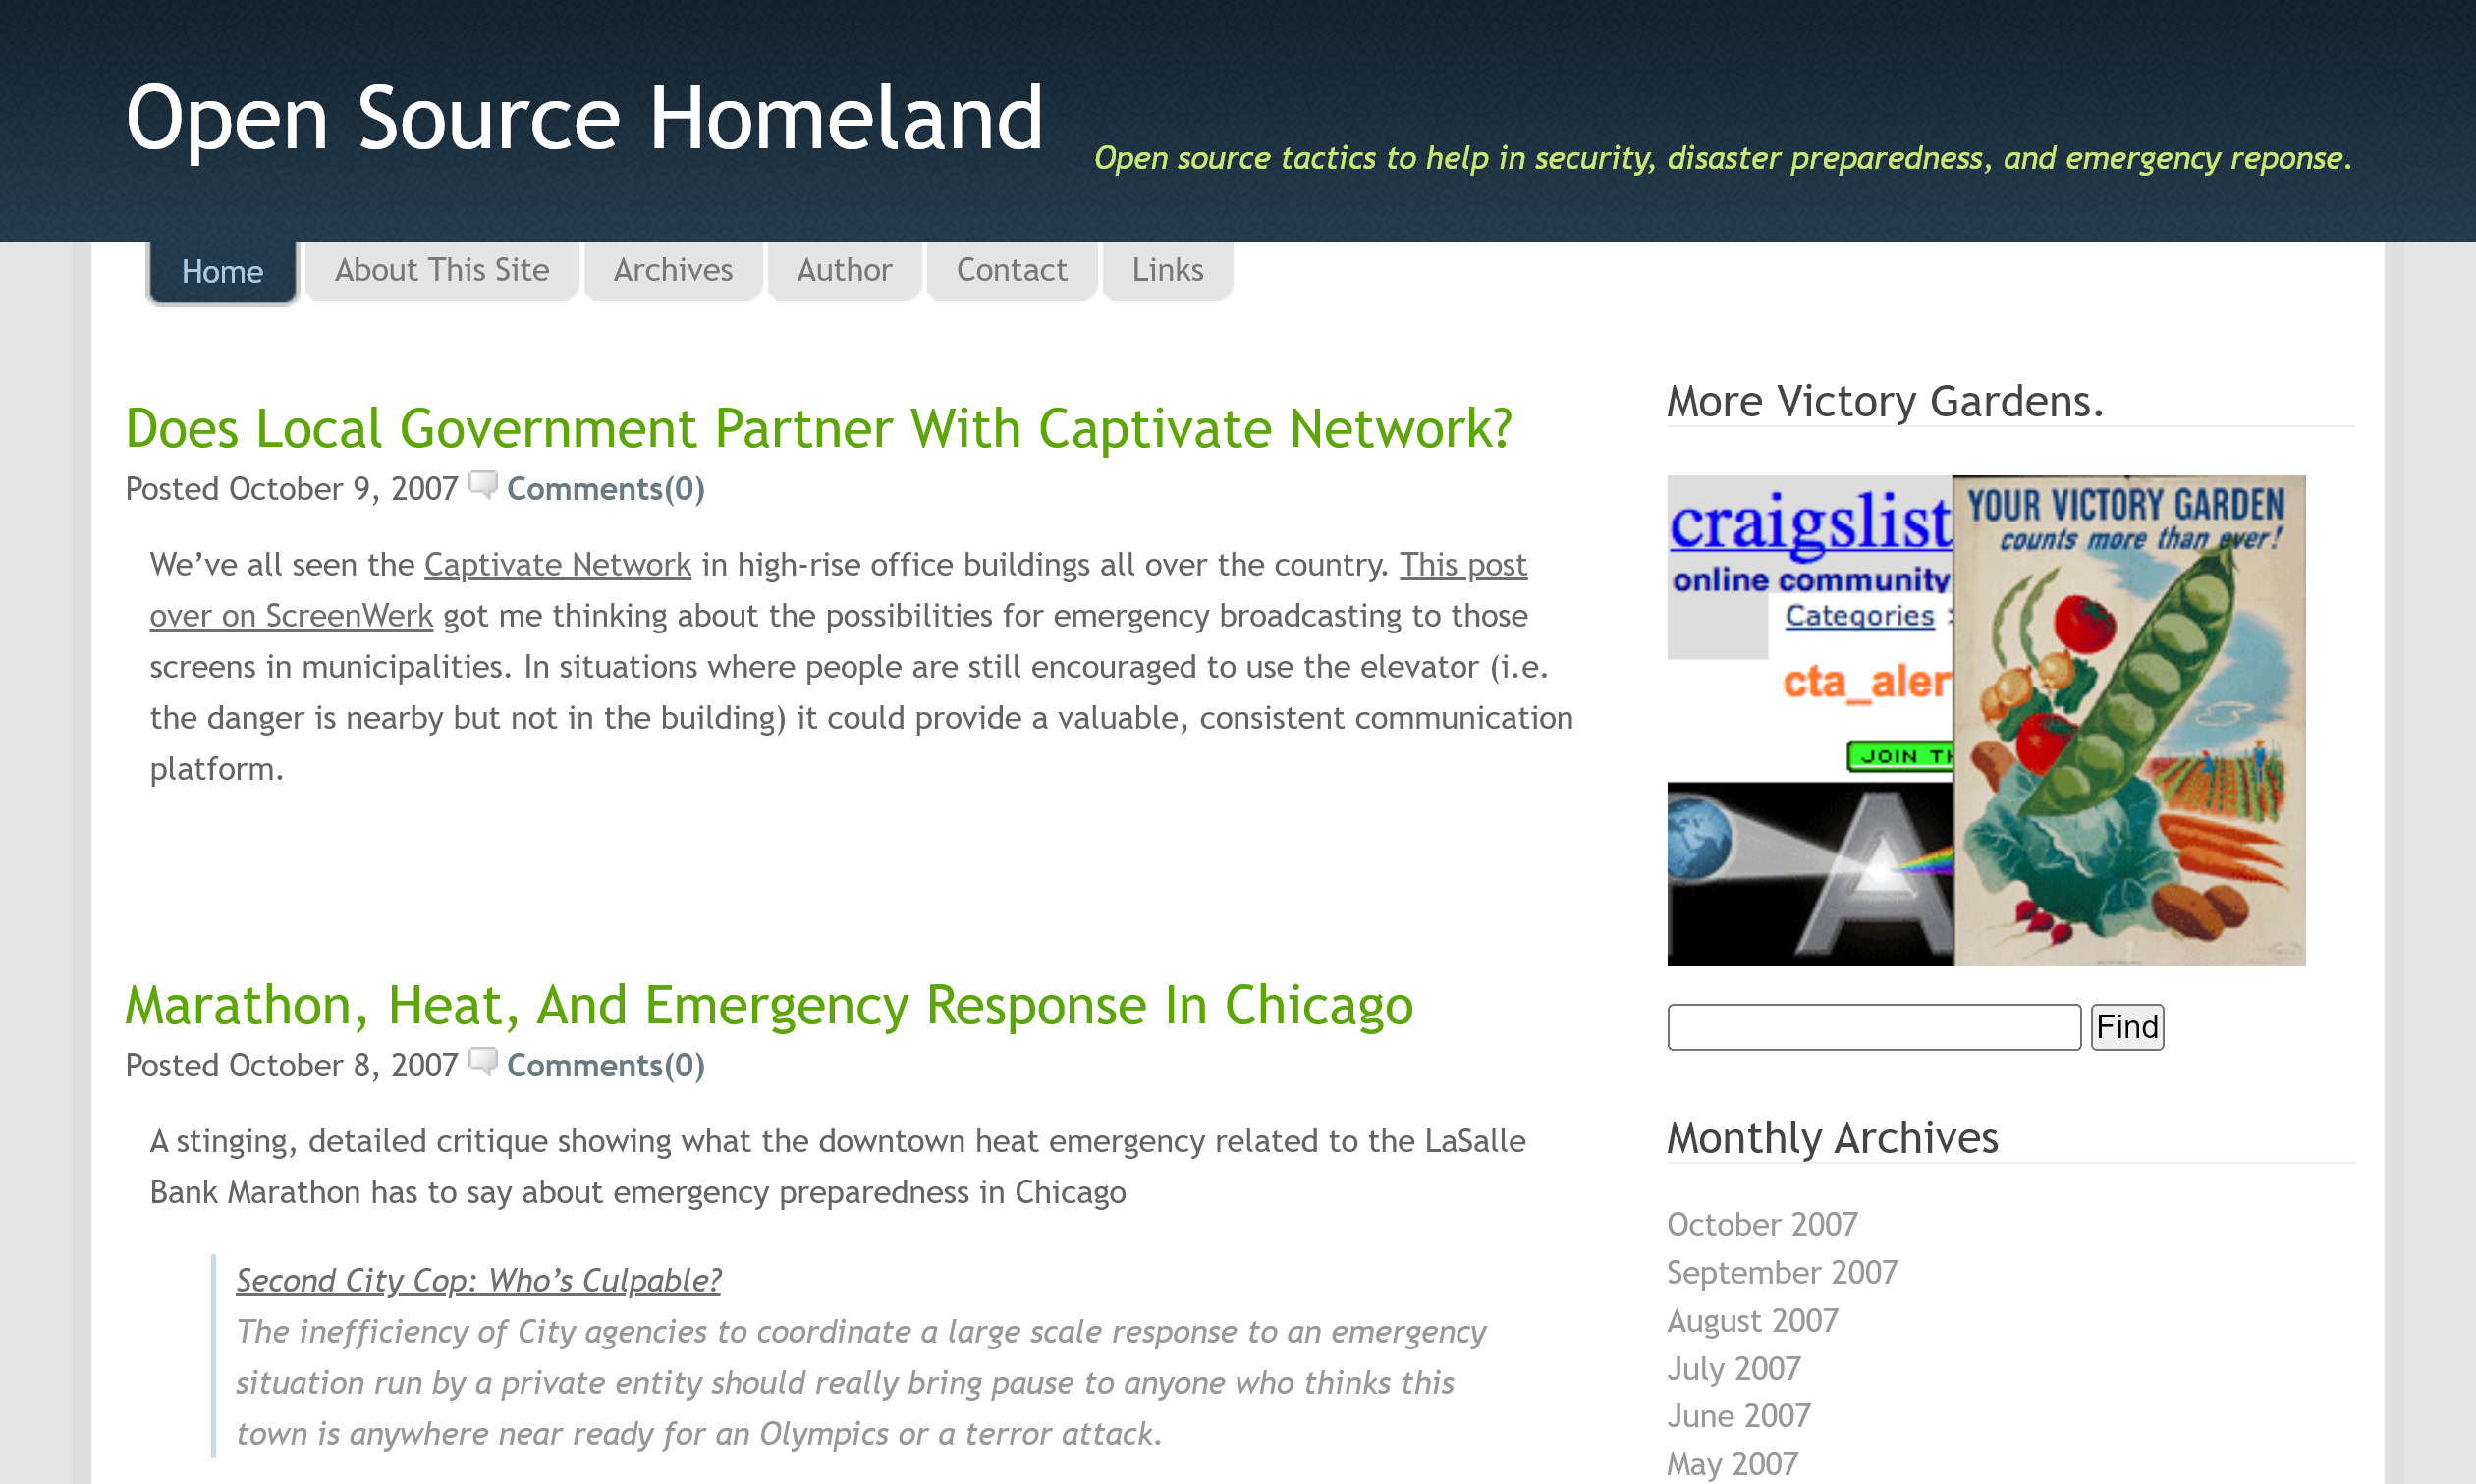The height and width of the screenshot is (1484, 2476).
Task: Expand September 2007 monthly archive
Action: pyautogui.click(x=1782, y=1272)
